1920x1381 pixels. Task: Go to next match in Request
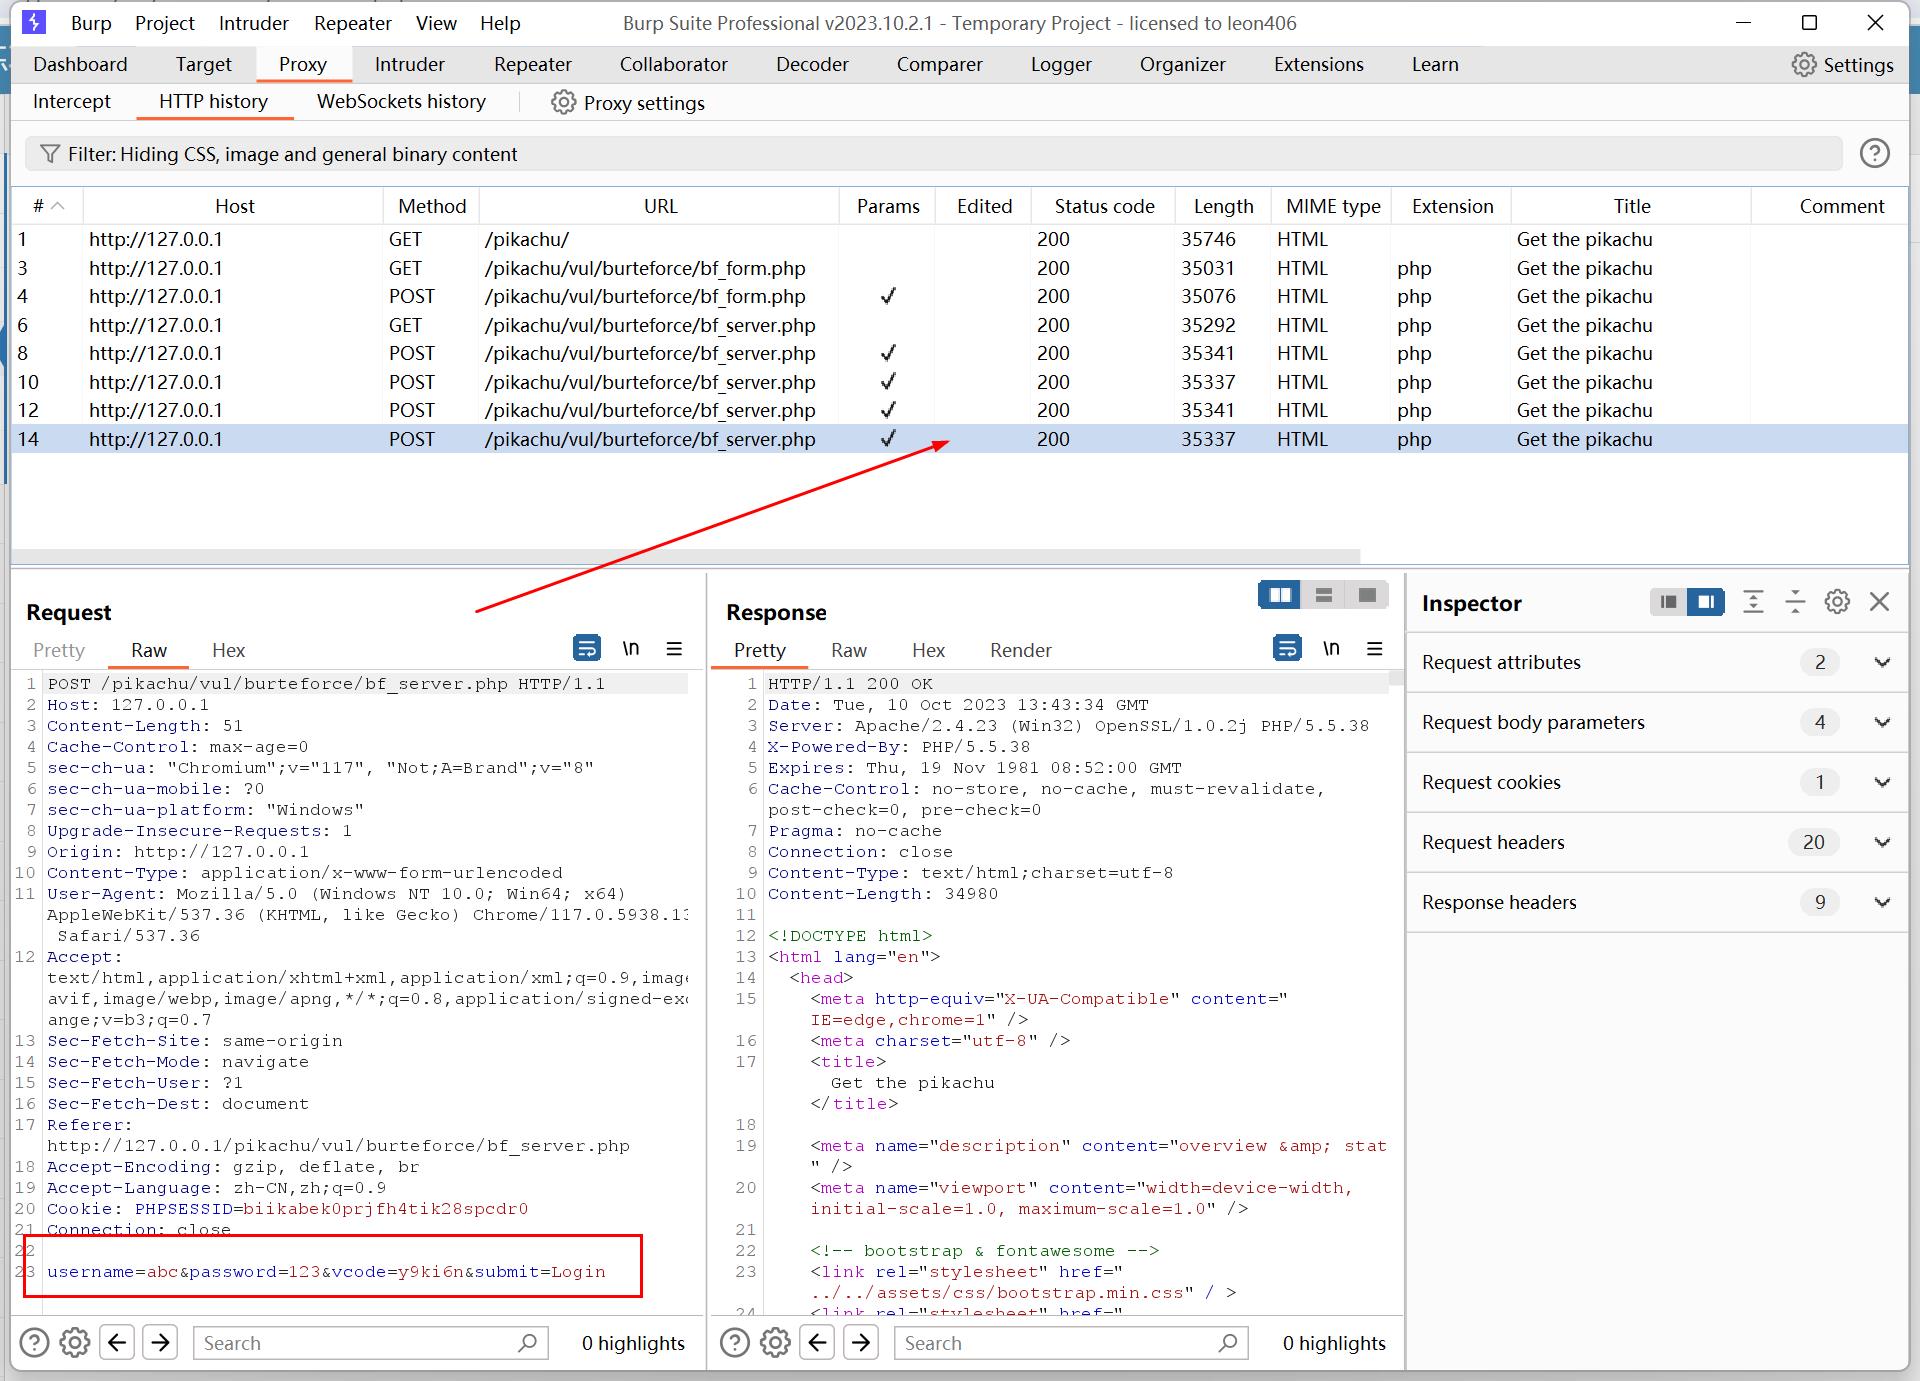(x=161, y=1342)
